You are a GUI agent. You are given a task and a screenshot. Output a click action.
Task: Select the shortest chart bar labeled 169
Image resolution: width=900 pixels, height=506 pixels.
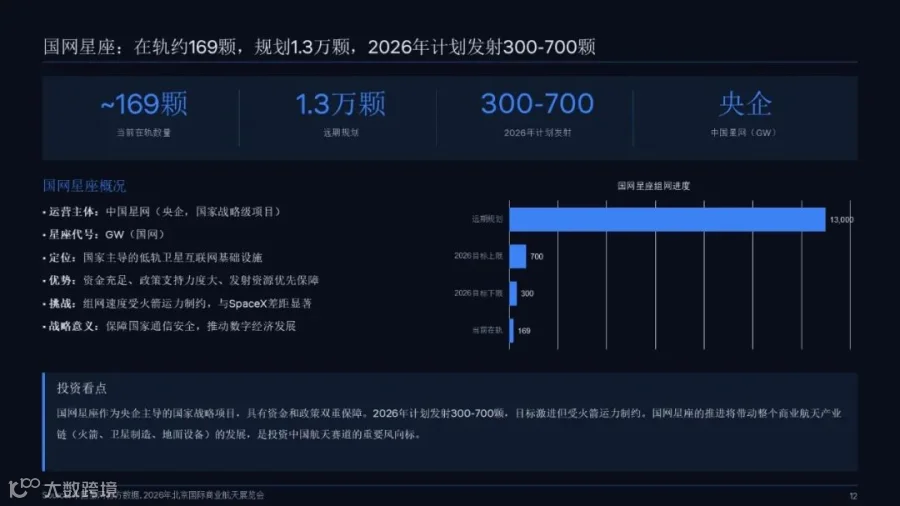(511, 331)
